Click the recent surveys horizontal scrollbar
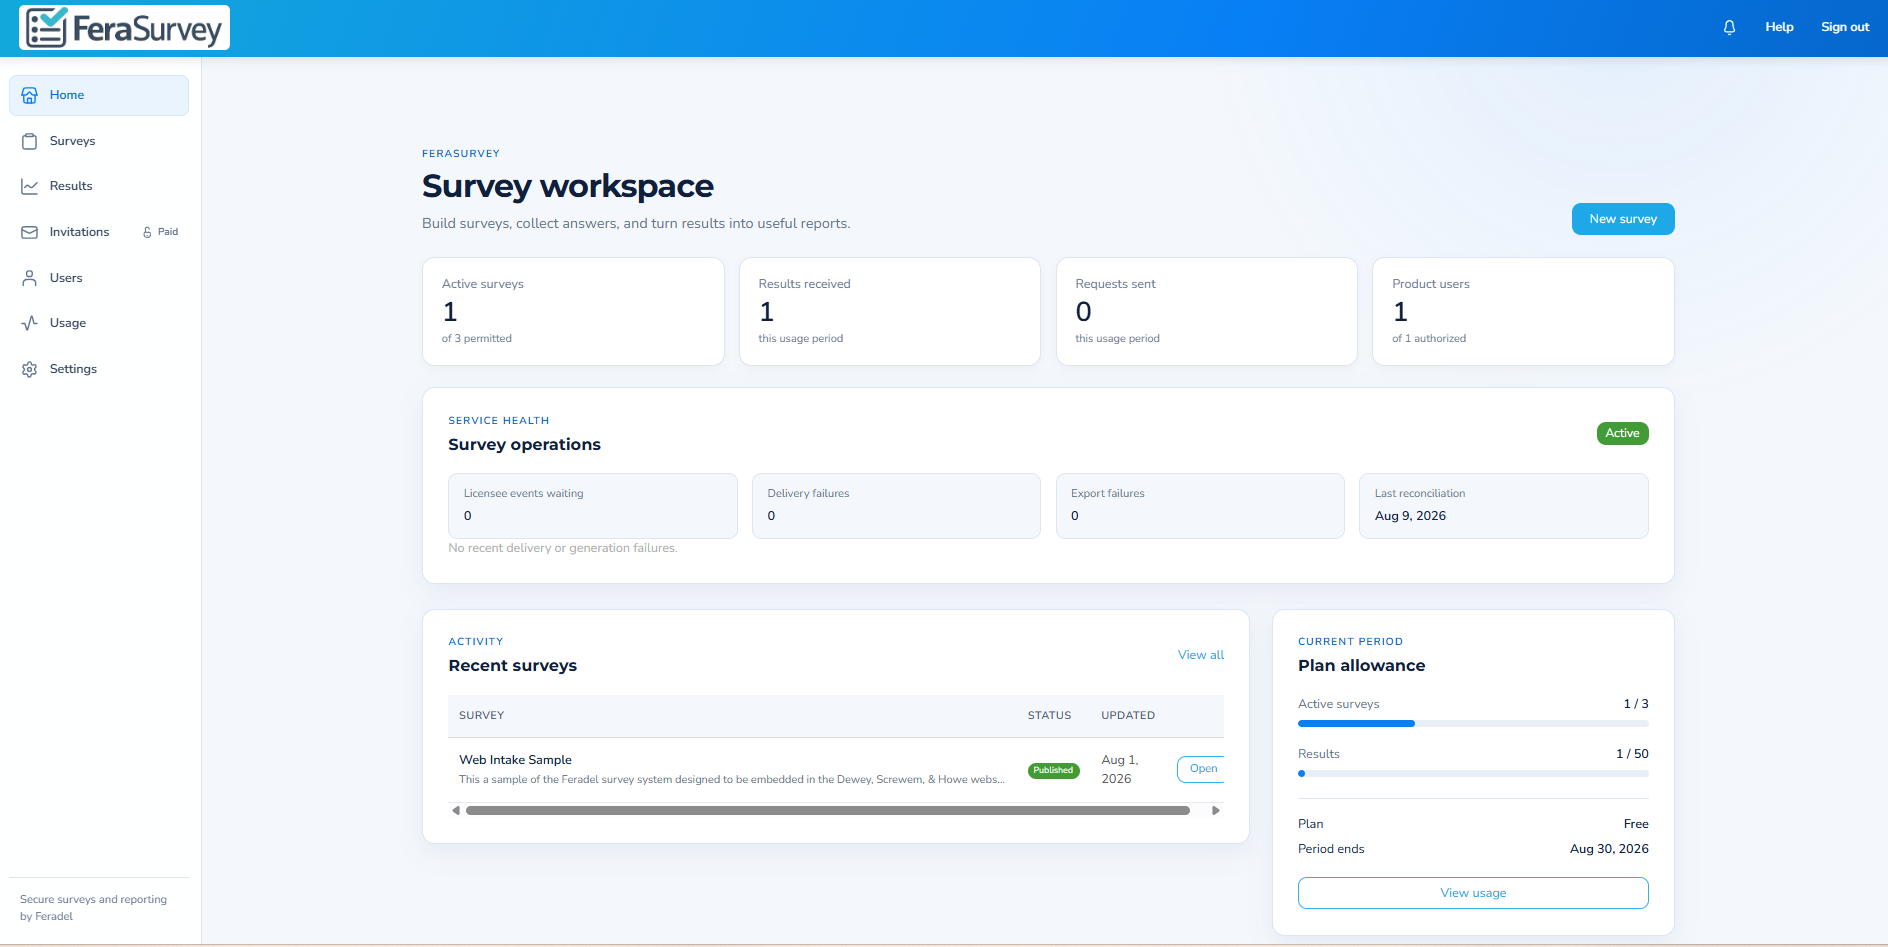This screenshot has height=947, width=1888. pyautogui.click(x=828, y=811)
